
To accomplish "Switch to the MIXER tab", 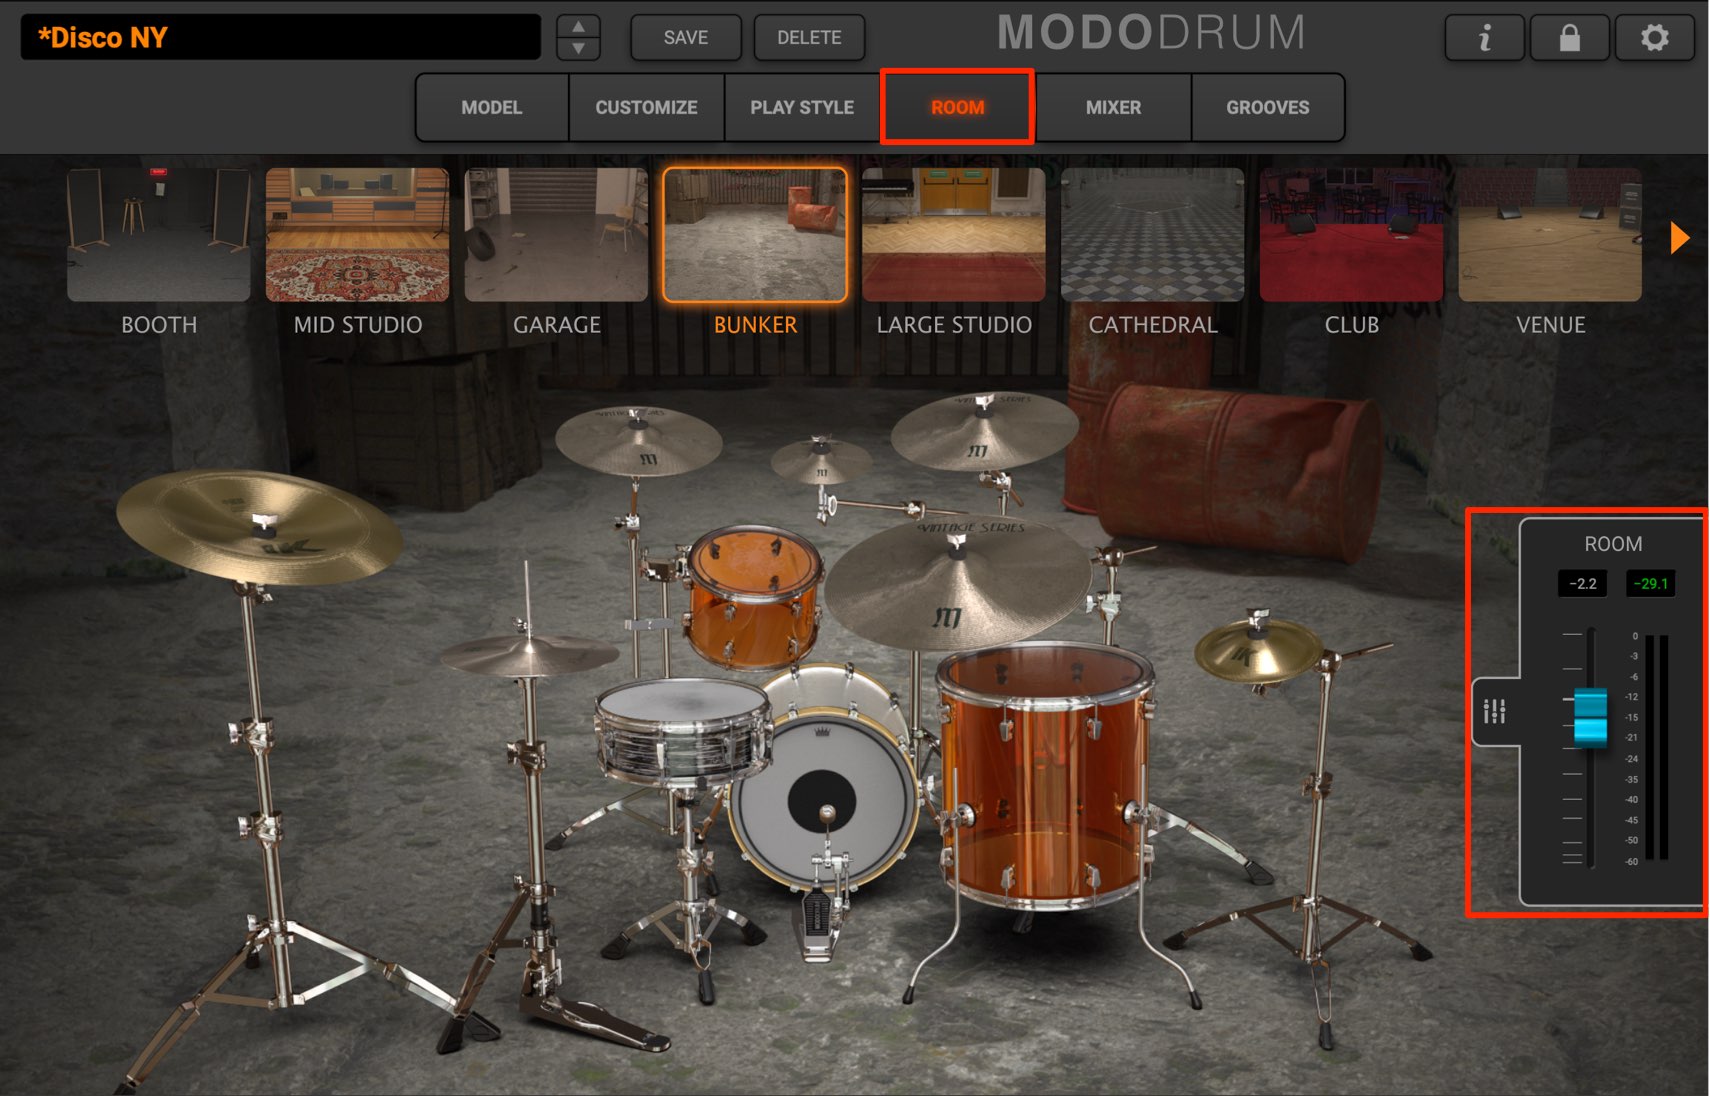I will 1113,107.
